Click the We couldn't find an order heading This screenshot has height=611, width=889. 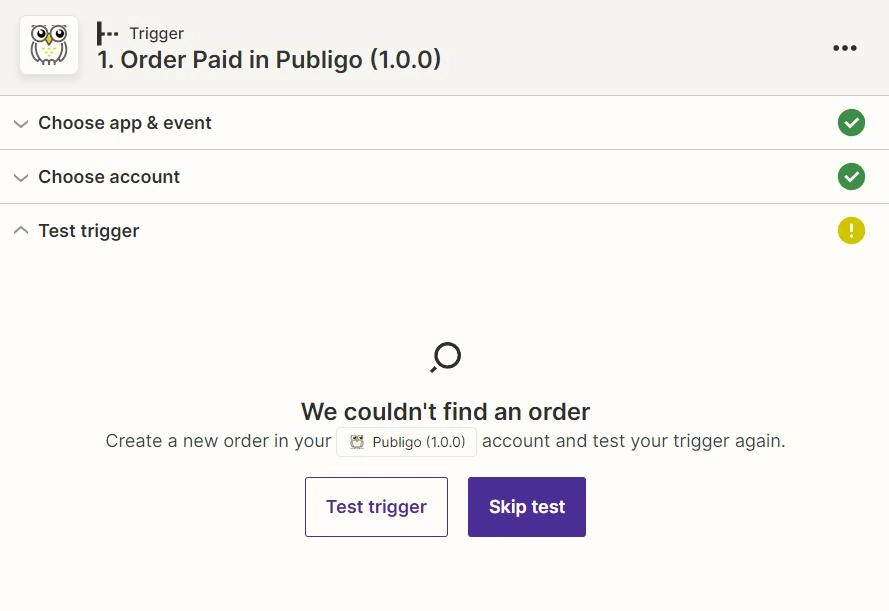(x=446, y=412)
